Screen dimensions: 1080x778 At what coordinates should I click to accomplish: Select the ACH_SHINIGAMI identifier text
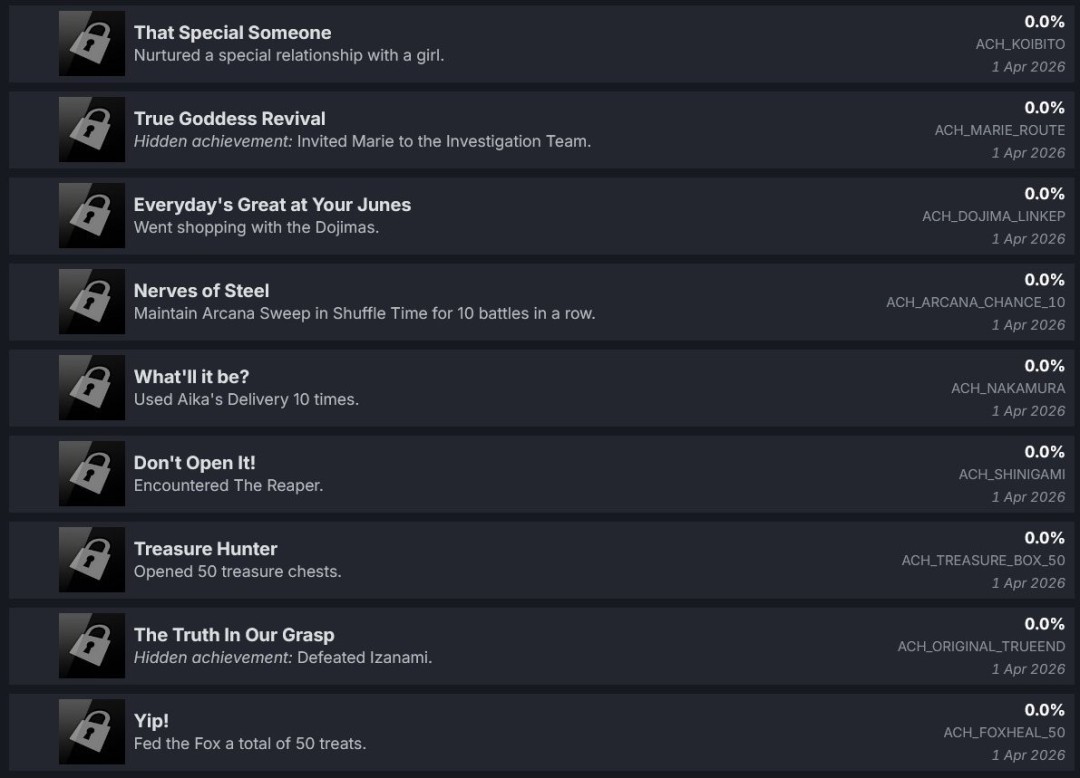tap(1011, 474)
